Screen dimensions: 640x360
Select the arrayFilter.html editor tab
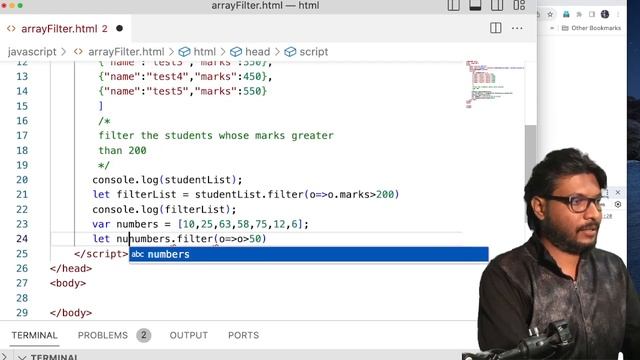click(x=65, y=29)
